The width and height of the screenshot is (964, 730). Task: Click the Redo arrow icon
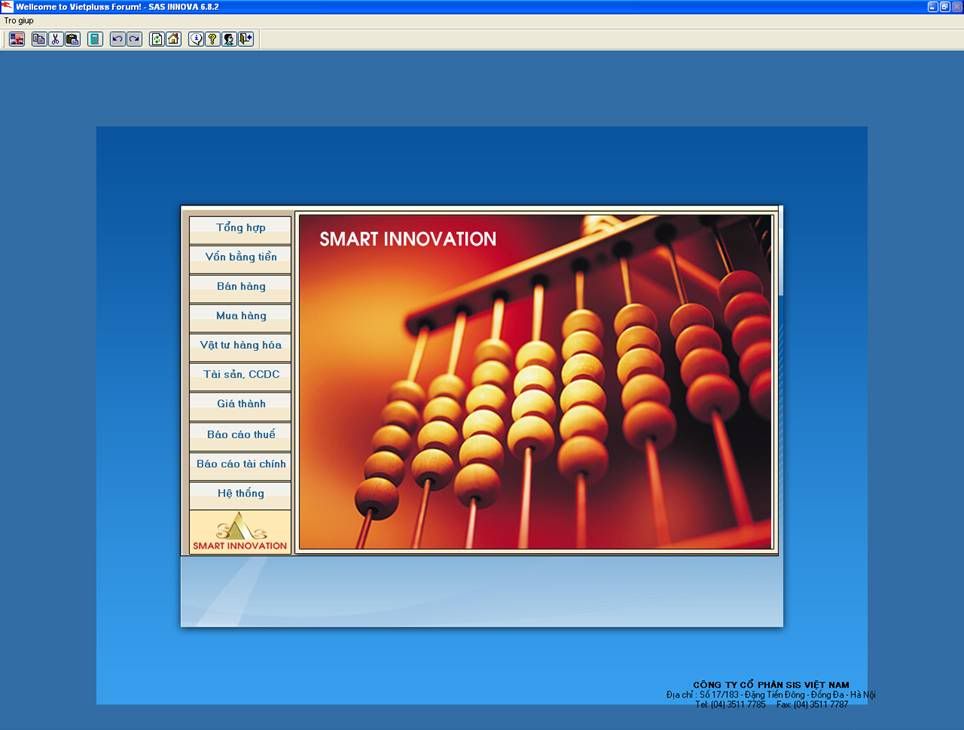pyautogui.click(x=134, y=39)
